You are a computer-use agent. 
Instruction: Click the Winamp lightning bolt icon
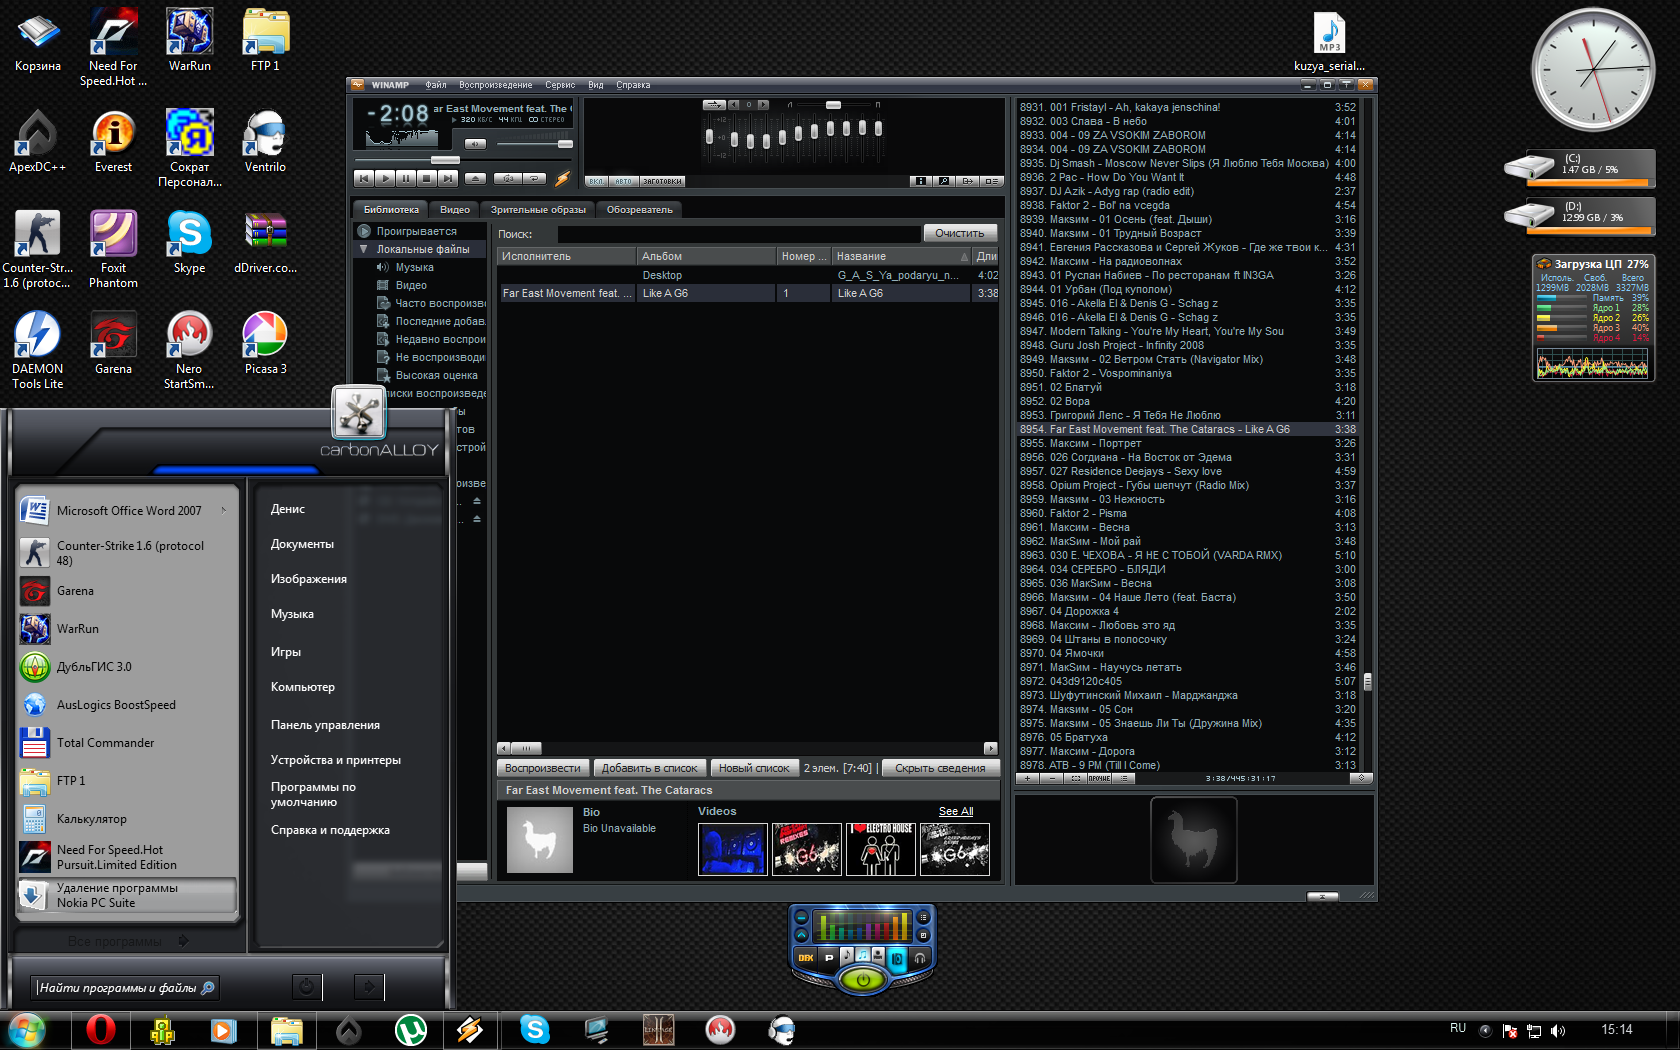pyautogui.click(x=562, y=178)
